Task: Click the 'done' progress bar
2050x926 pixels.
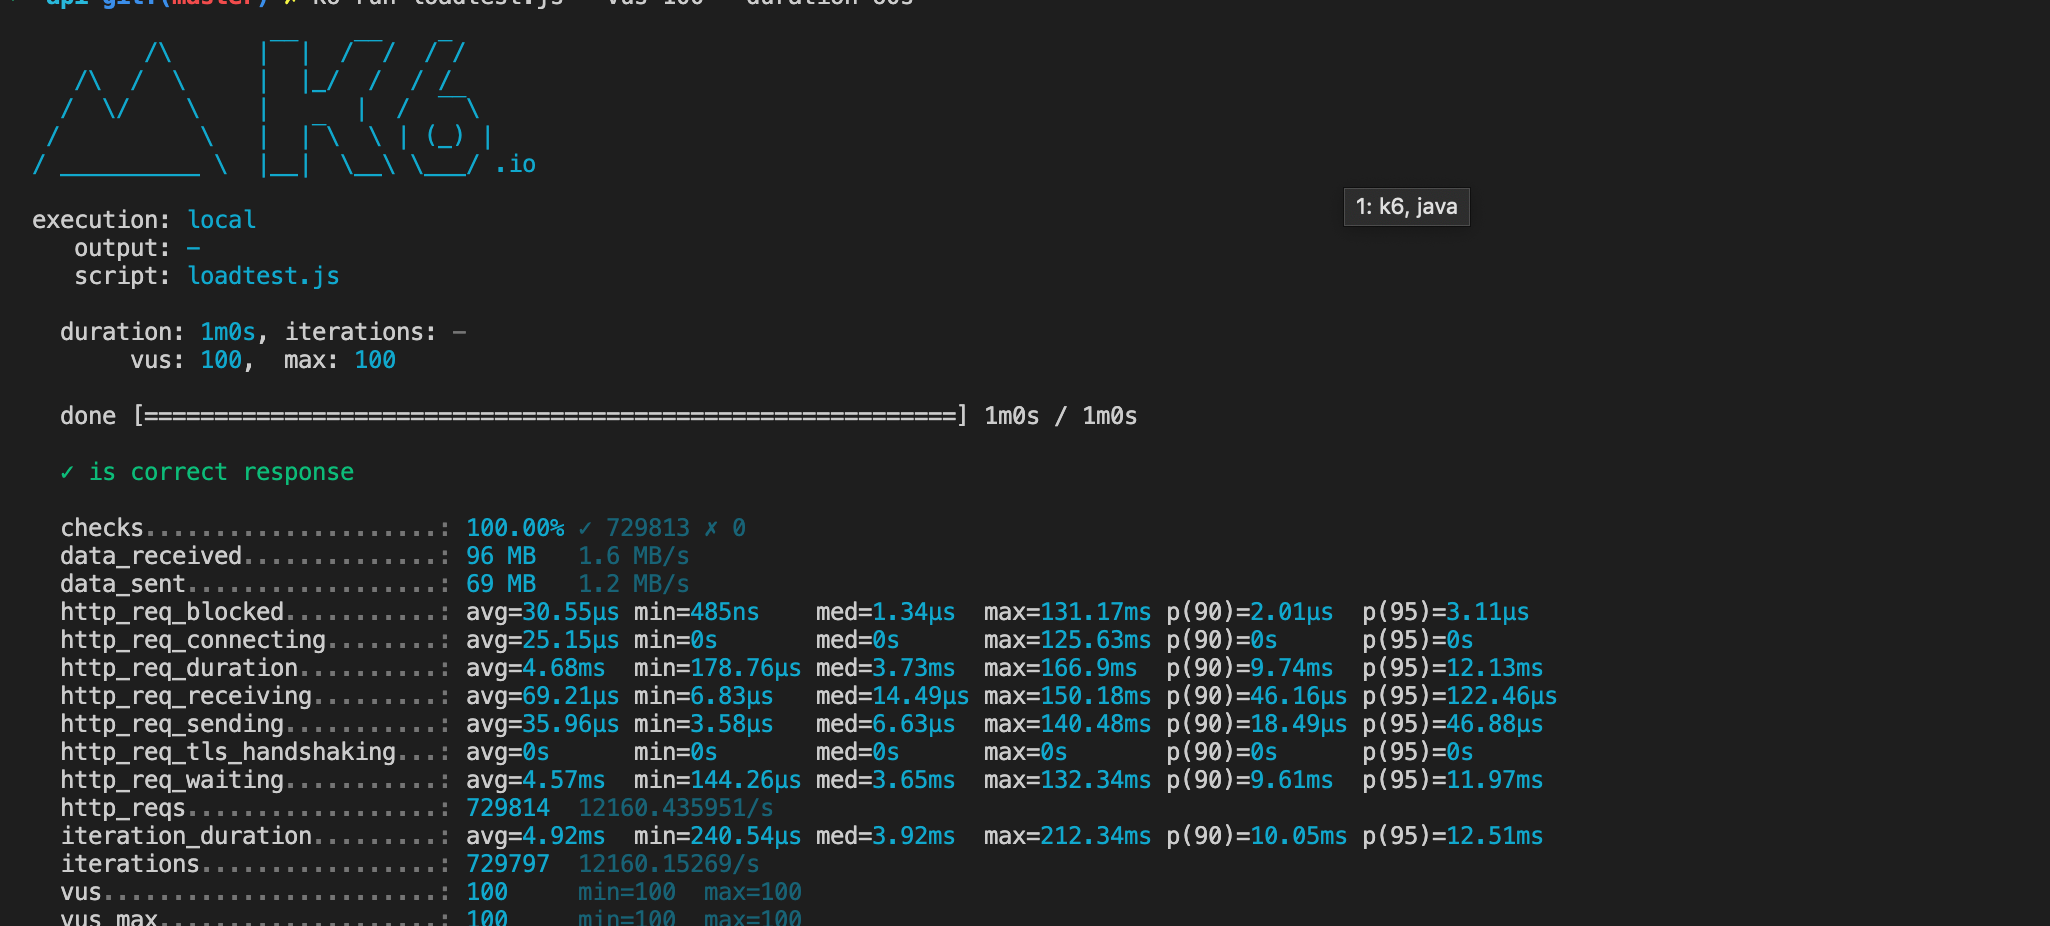Action: [550, 416]
